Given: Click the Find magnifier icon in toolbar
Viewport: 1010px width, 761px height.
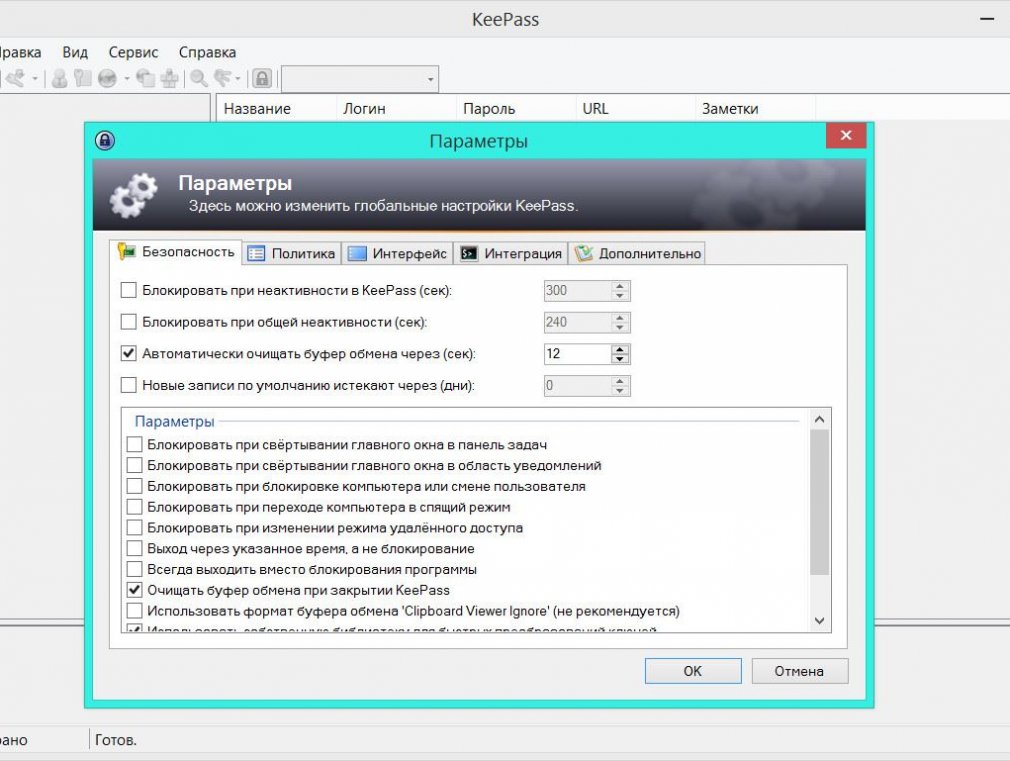Looking at the screenshot, I should [198, 79].
